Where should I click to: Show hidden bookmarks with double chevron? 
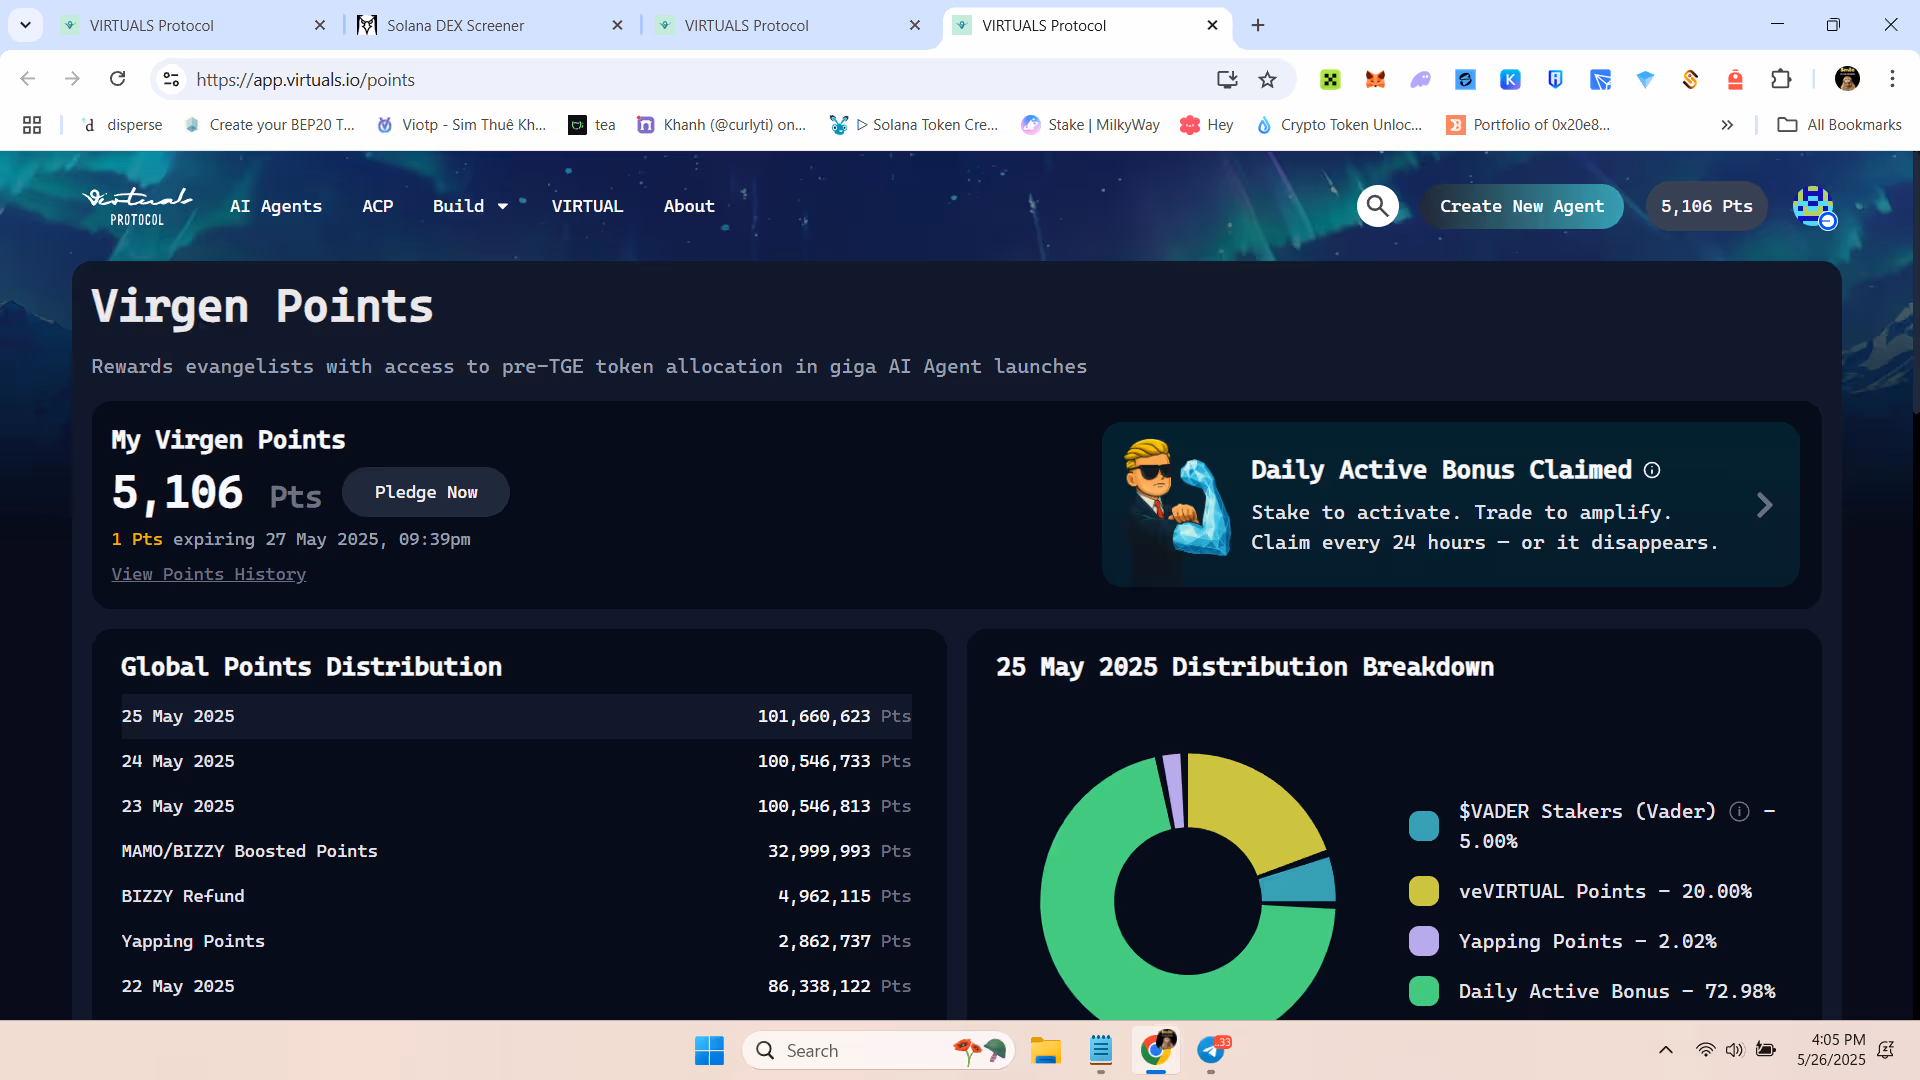pos(1727,125)
